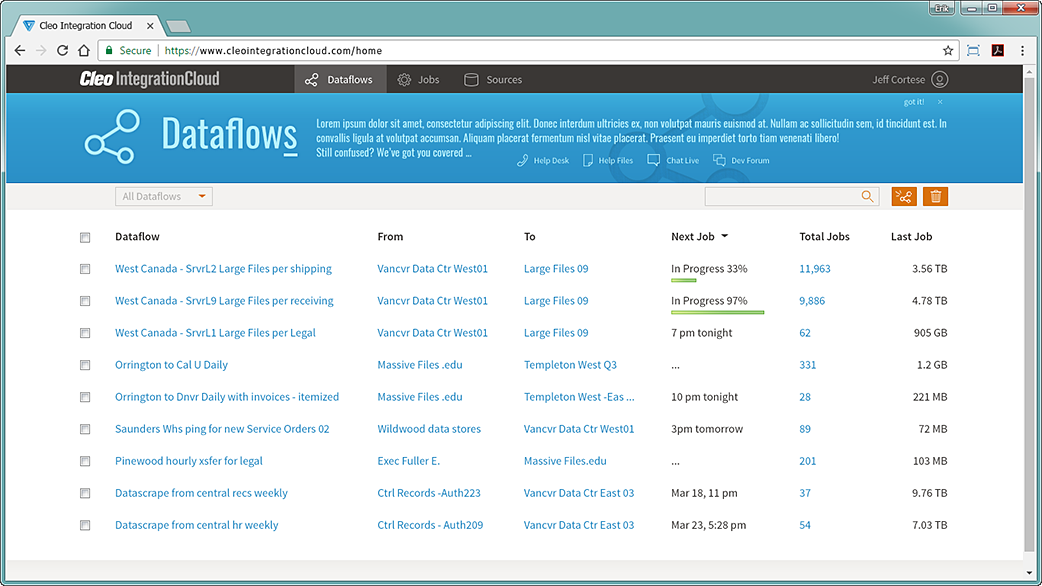Open the Help Files link
Image resolution: width=1042 pixels, height=586 pixels.
pos(608,160)
